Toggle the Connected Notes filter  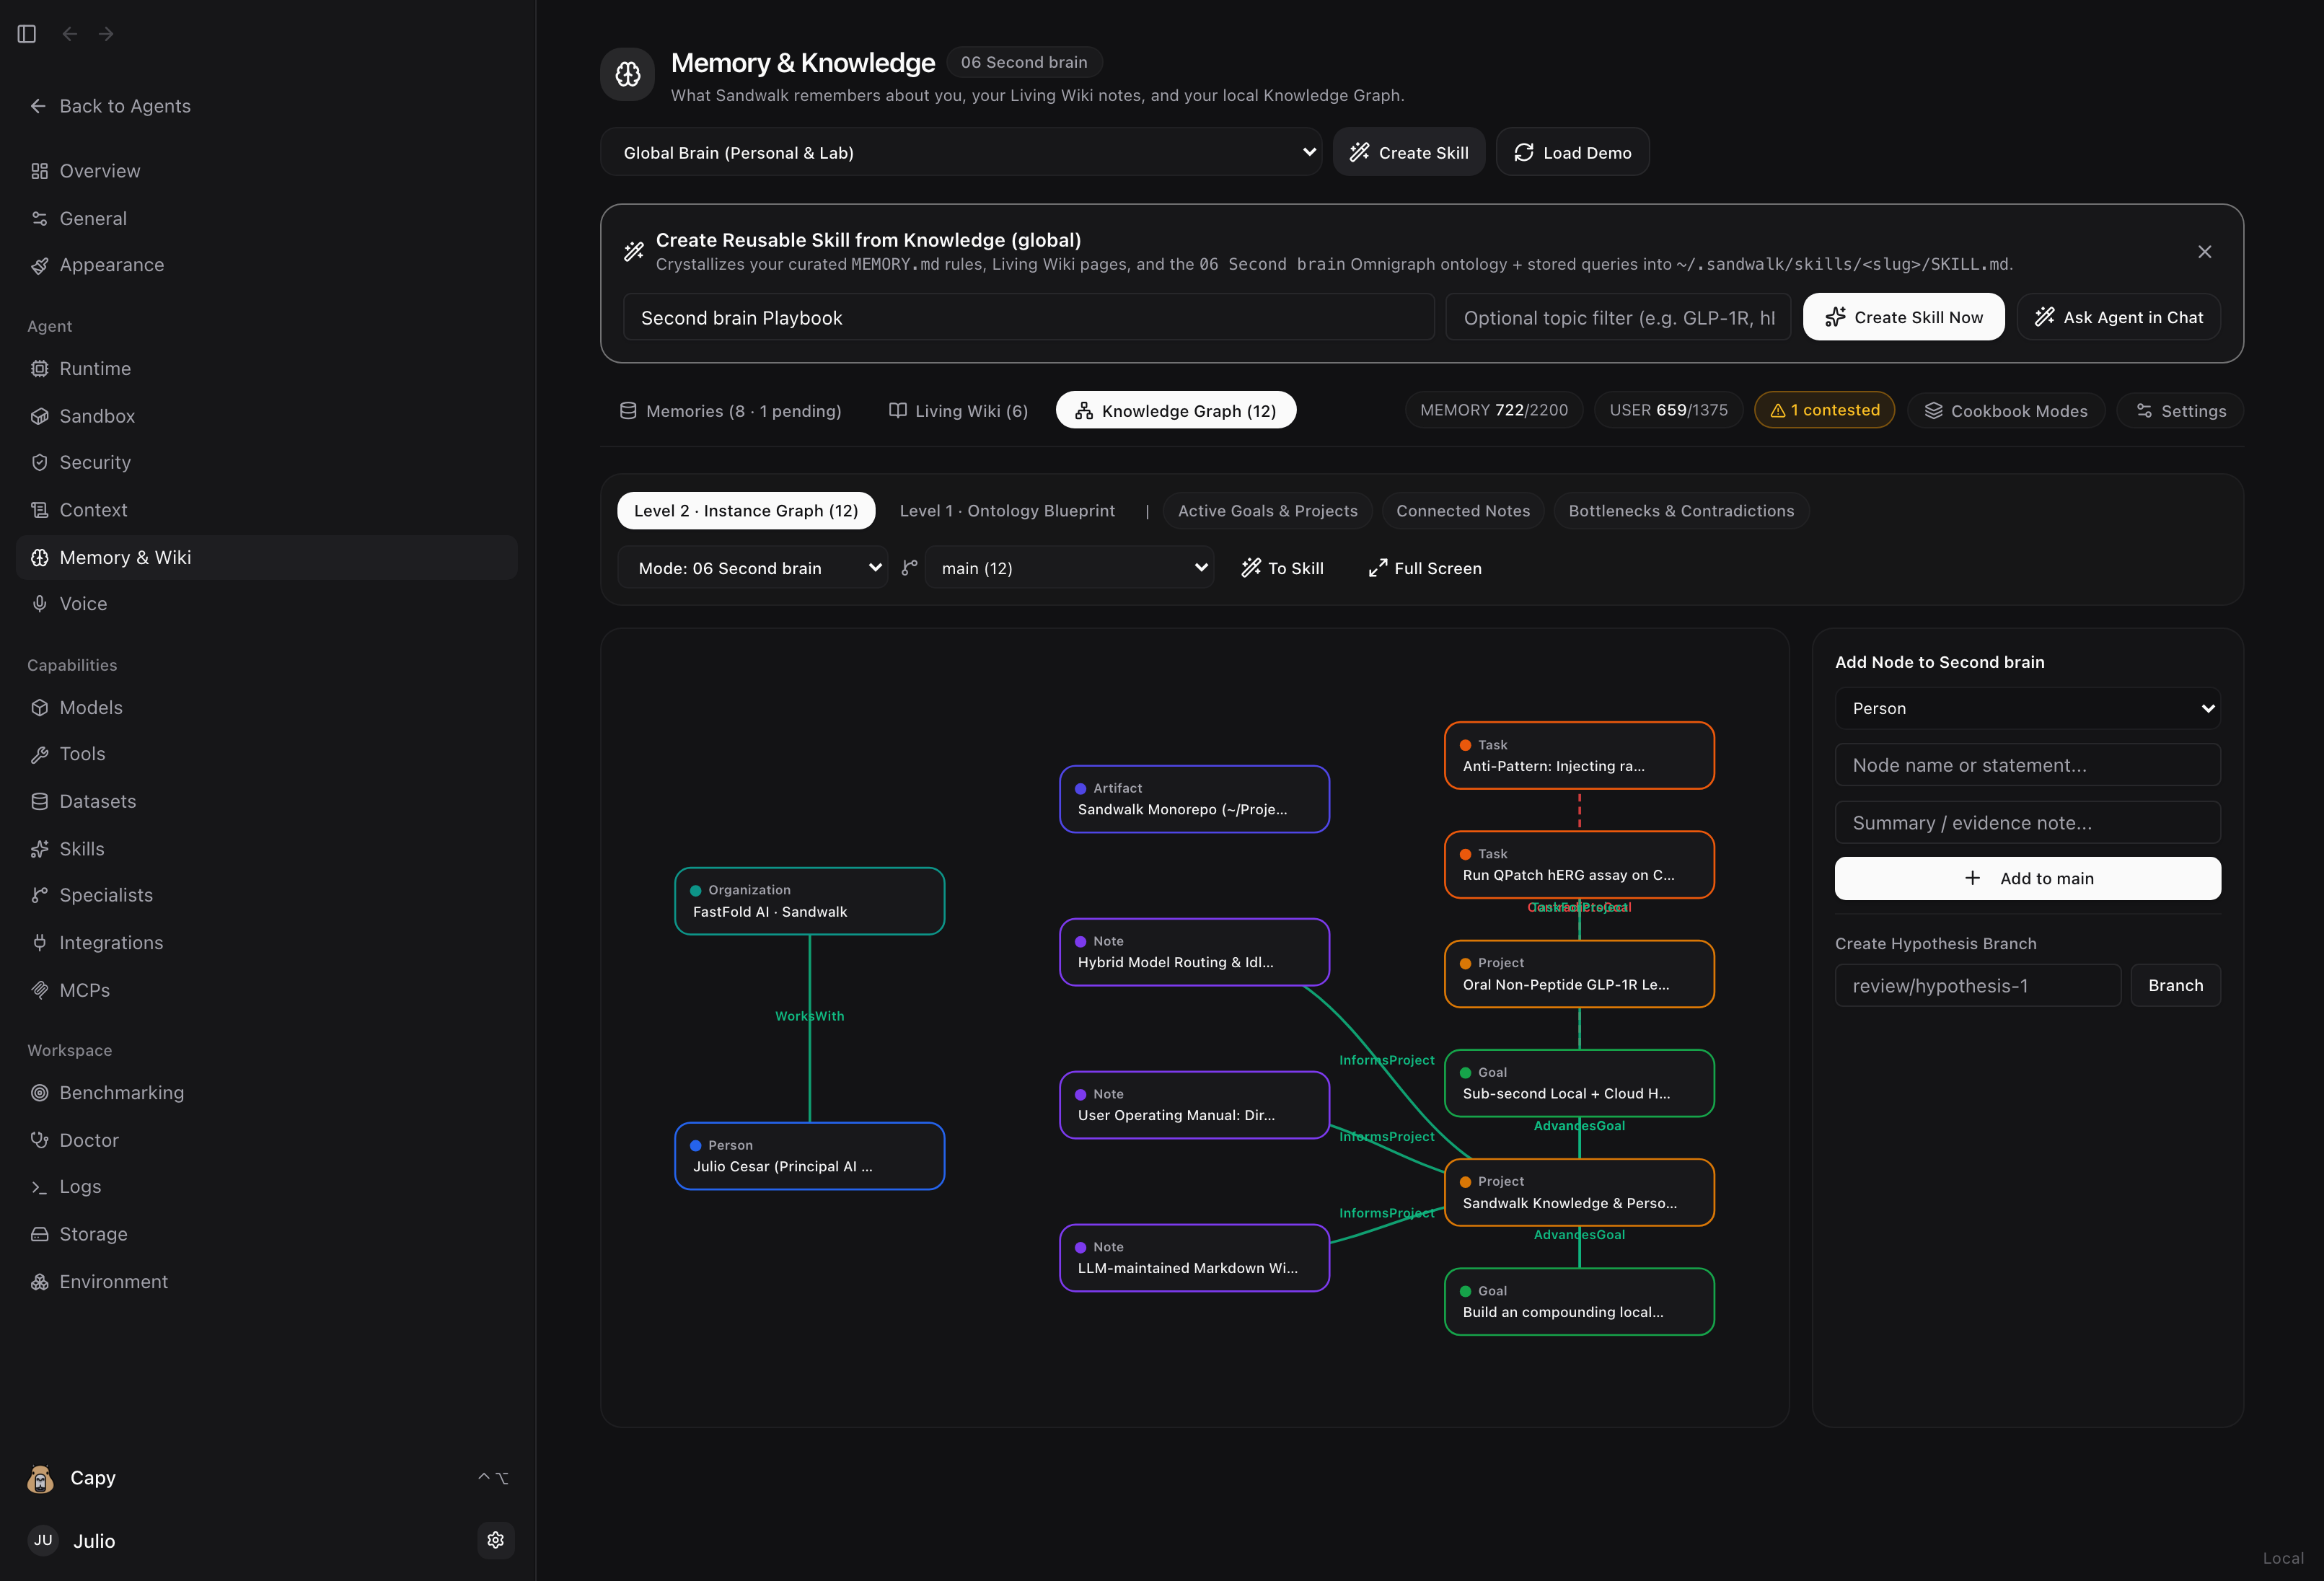click(x=1463, y=511)
